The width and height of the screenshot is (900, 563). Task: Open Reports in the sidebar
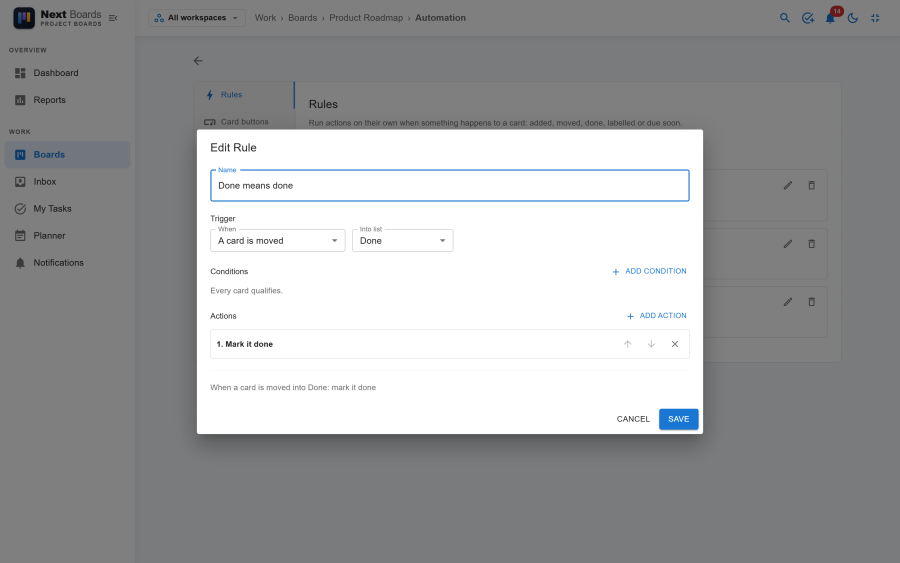pyautogui.click(x=68, y=100)
